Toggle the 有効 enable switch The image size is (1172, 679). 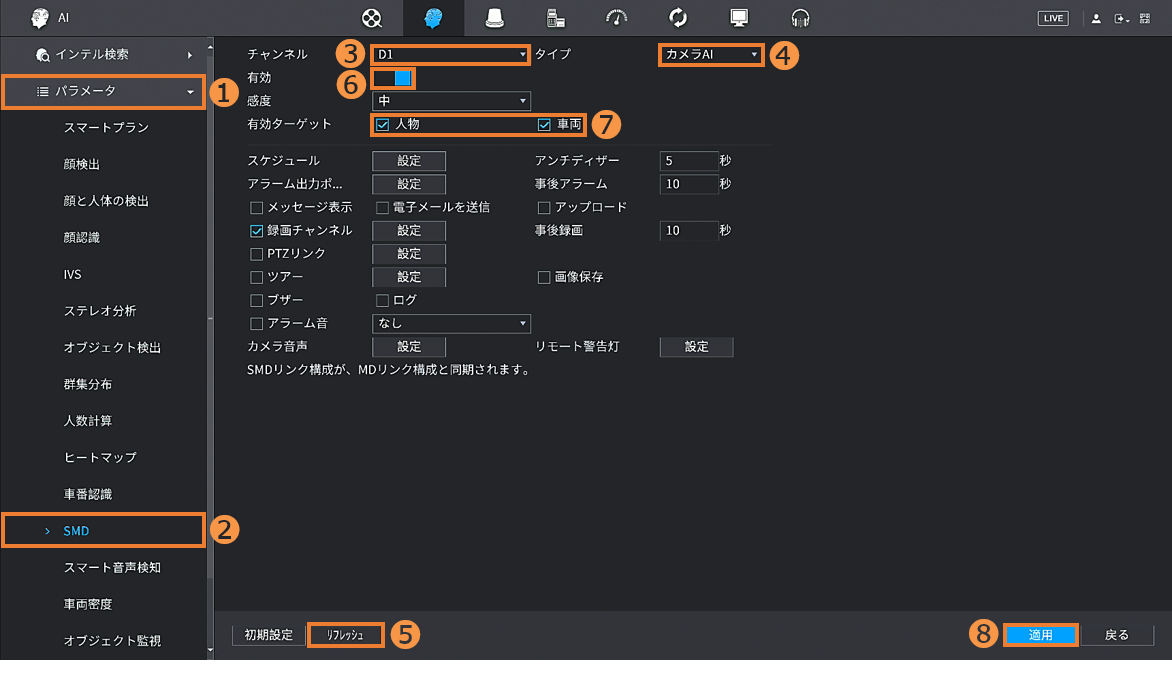pyautogui.click(x=392, y=78)
